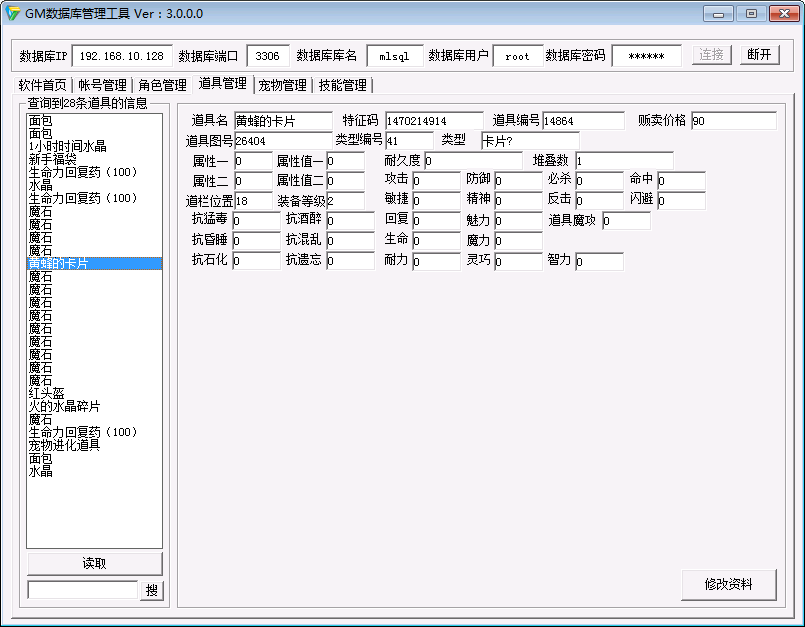Open the 宠物管理 tab
Screen dimensions: 805x627
point(282,85)
